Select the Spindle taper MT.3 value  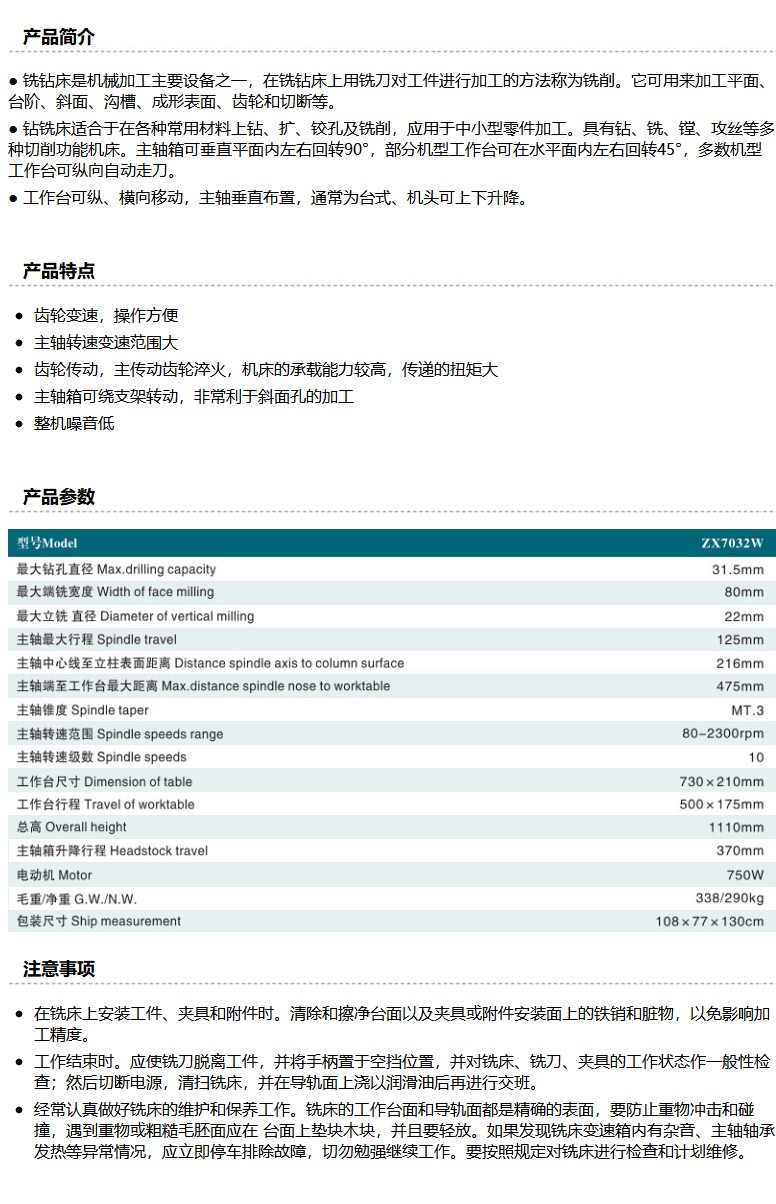(x=747, y=711)
